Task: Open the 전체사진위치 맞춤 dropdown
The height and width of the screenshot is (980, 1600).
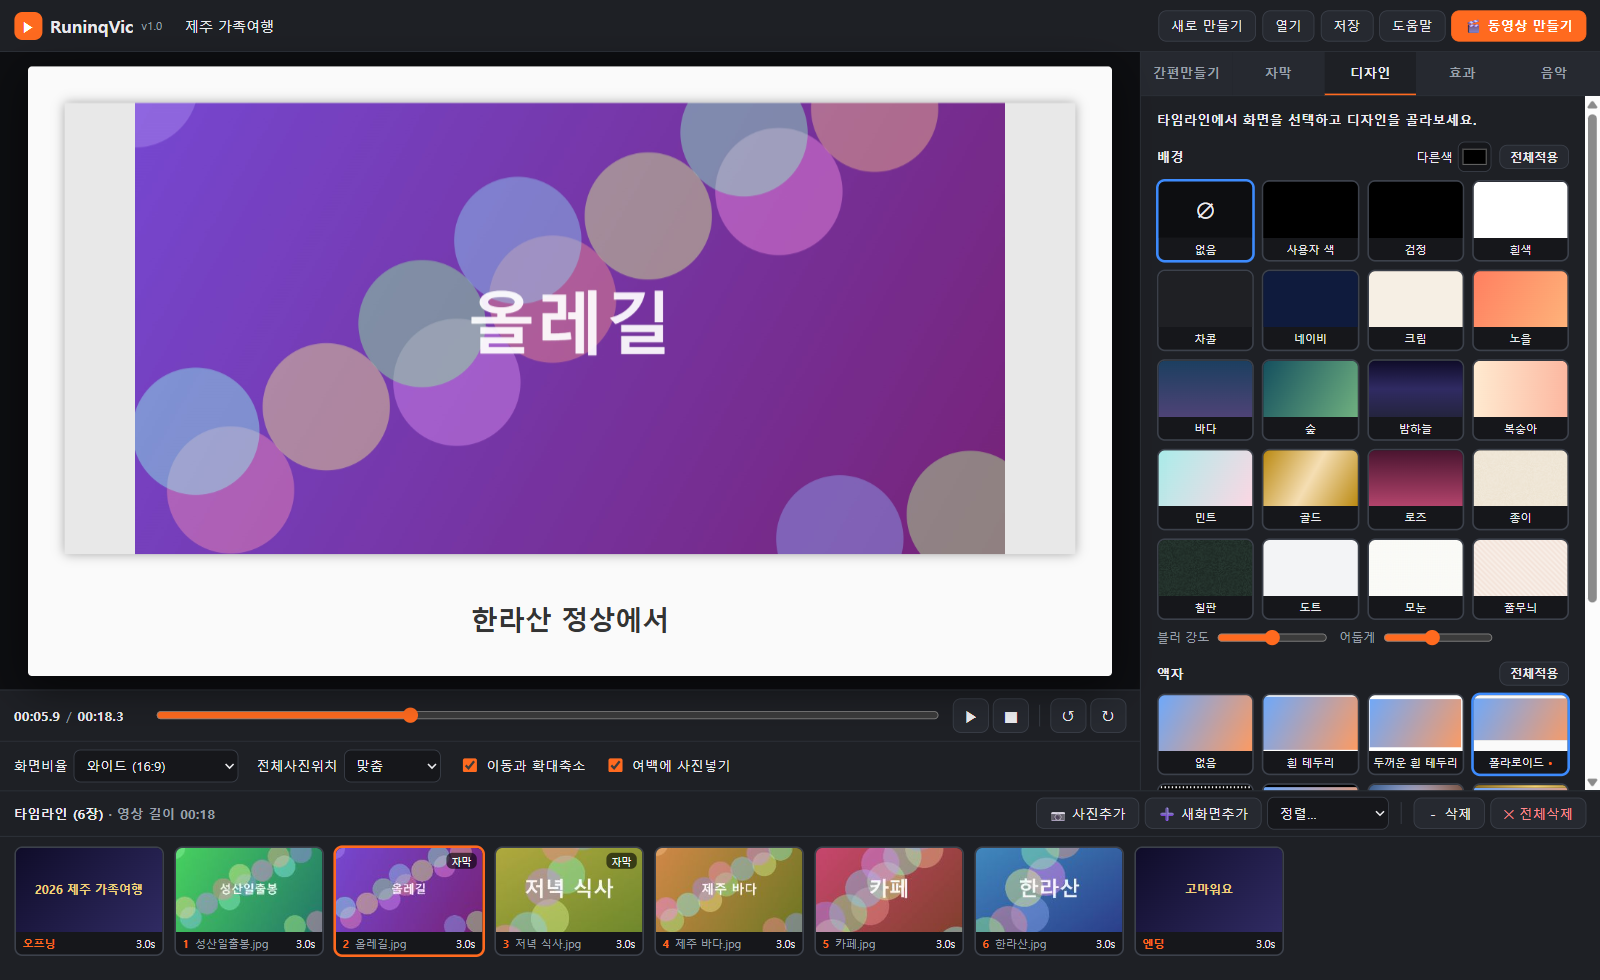Action: [x=392, y=766]
